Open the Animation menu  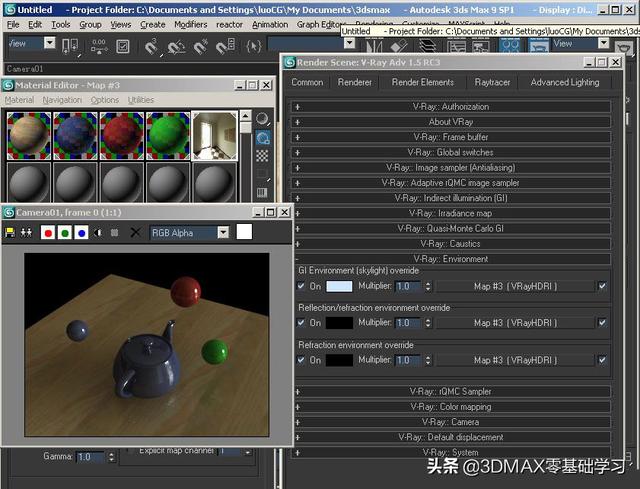[270, 25]
